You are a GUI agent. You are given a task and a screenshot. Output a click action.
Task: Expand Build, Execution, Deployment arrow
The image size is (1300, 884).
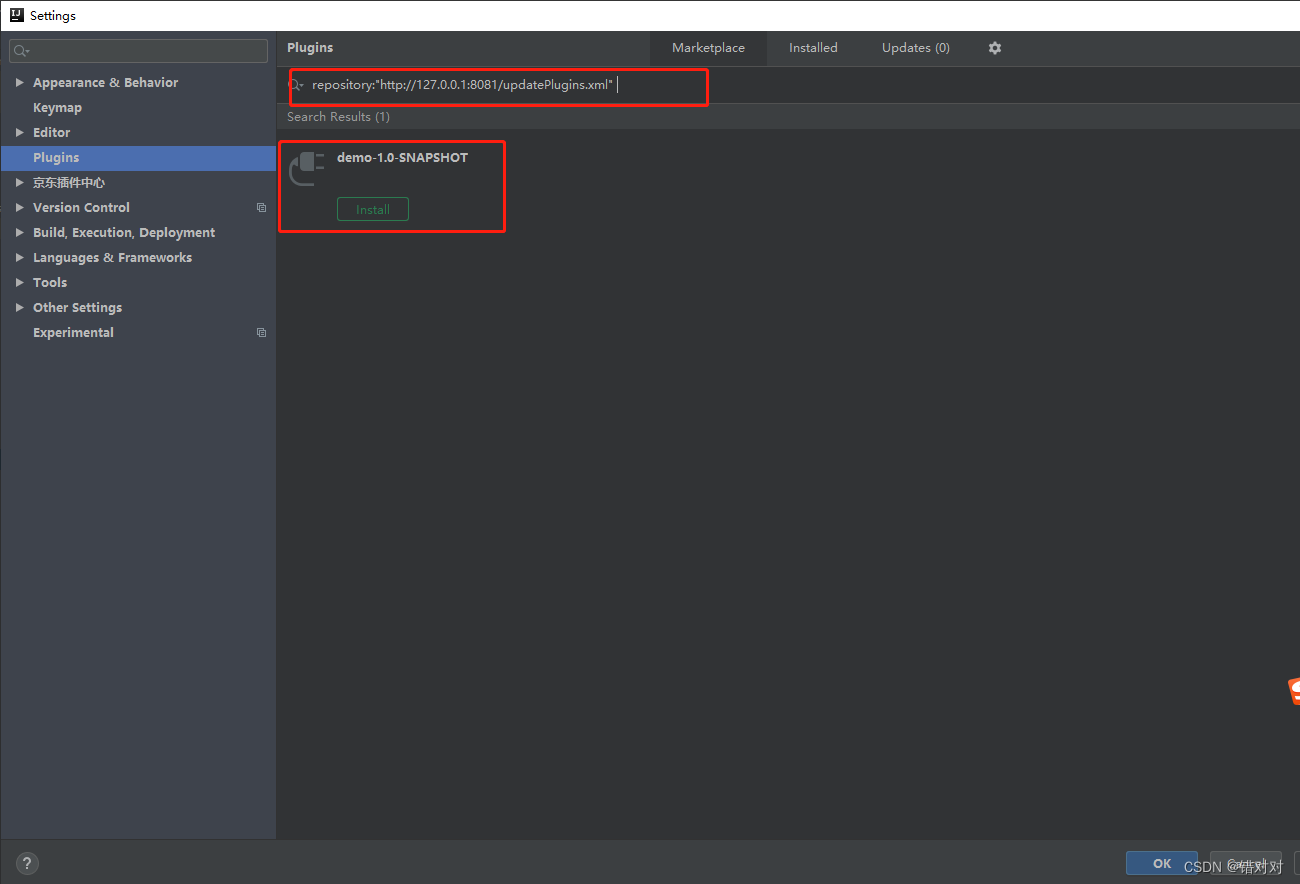[x=19, y=233]
